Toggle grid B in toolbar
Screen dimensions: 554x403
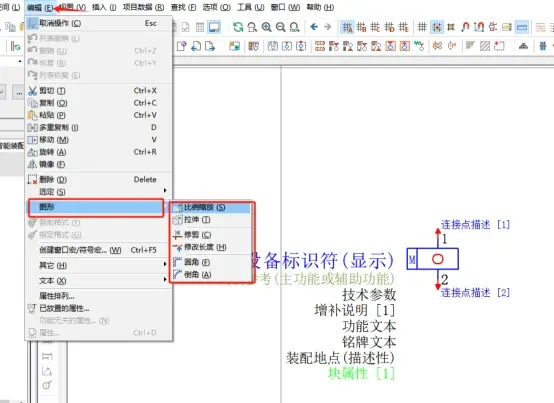361,27
